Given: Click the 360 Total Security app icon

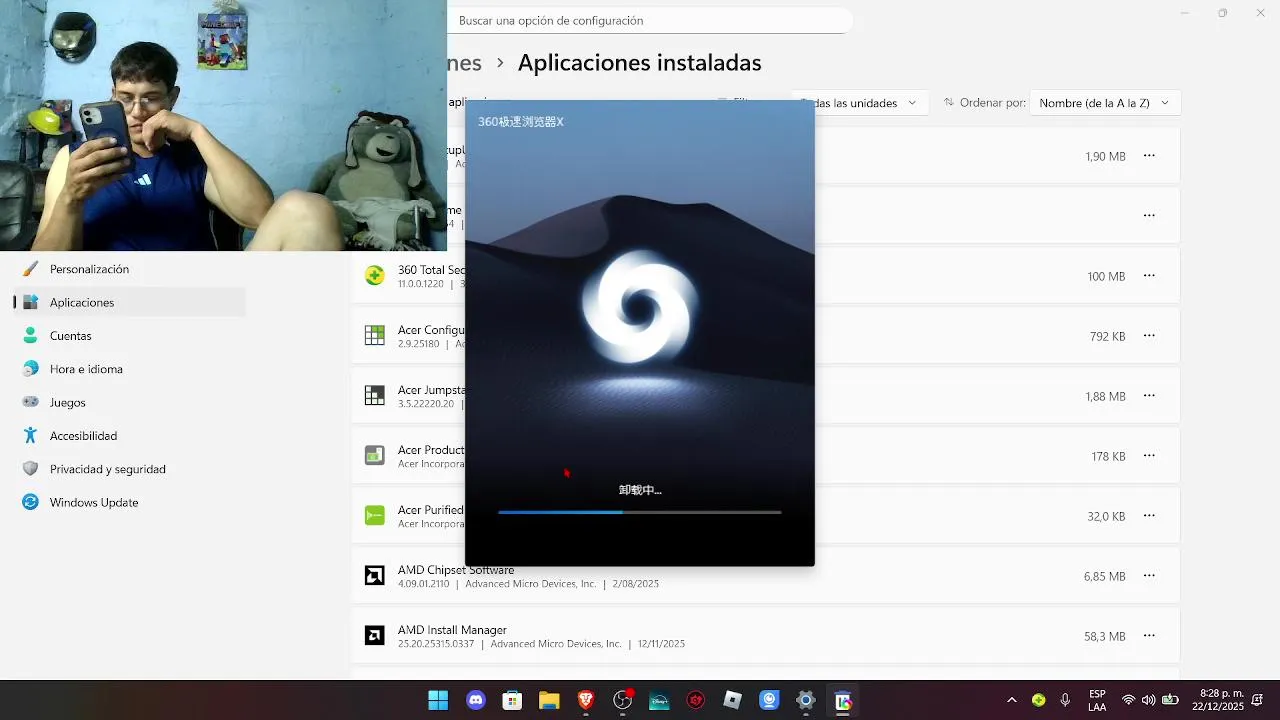Looking at the screenshot, I should pos(375,276).
